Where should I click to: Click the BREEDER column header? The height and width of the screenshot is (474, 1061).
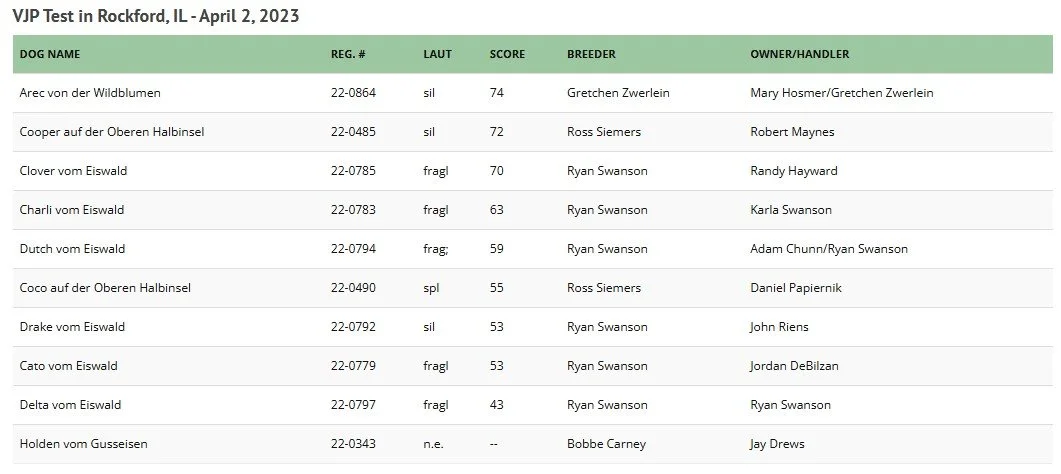point(591,54)
